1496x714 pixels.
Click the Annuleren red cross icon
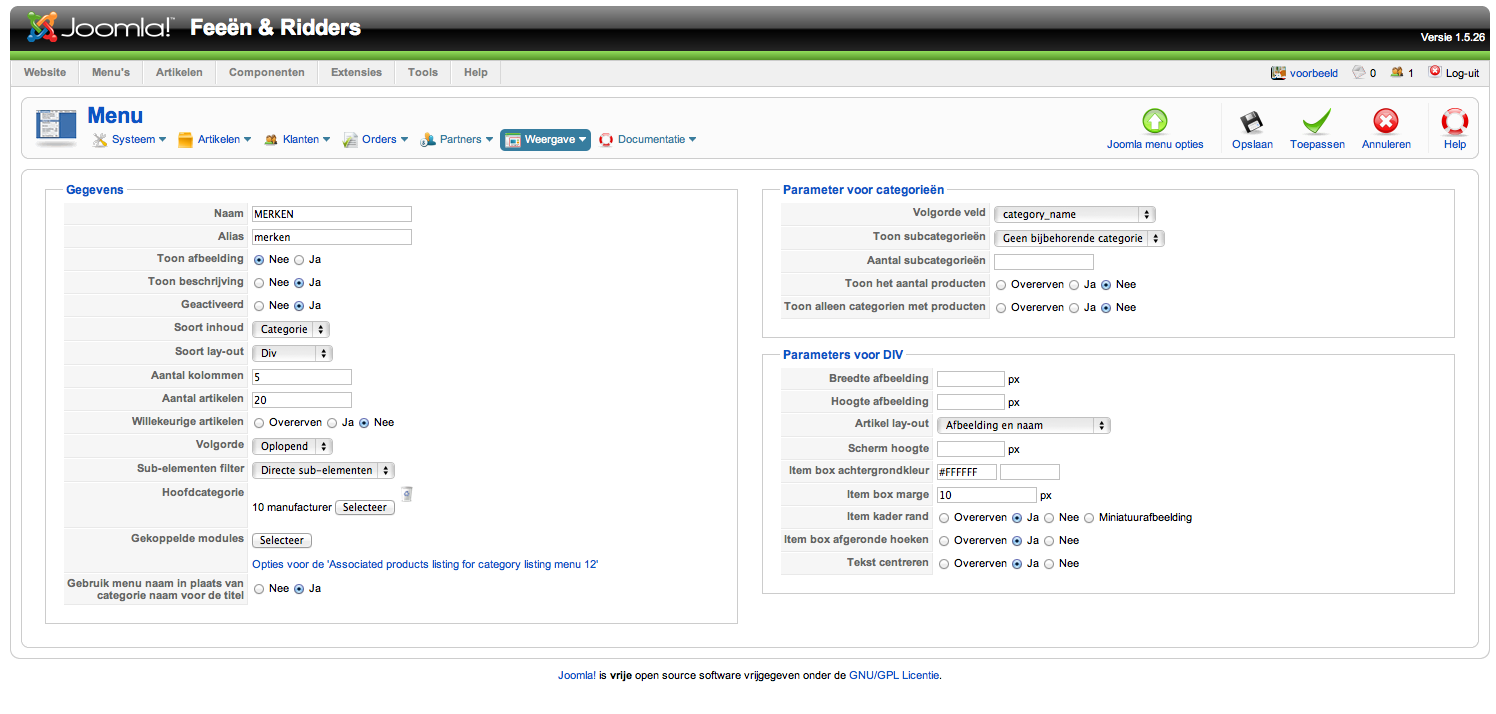(1386, 121)
